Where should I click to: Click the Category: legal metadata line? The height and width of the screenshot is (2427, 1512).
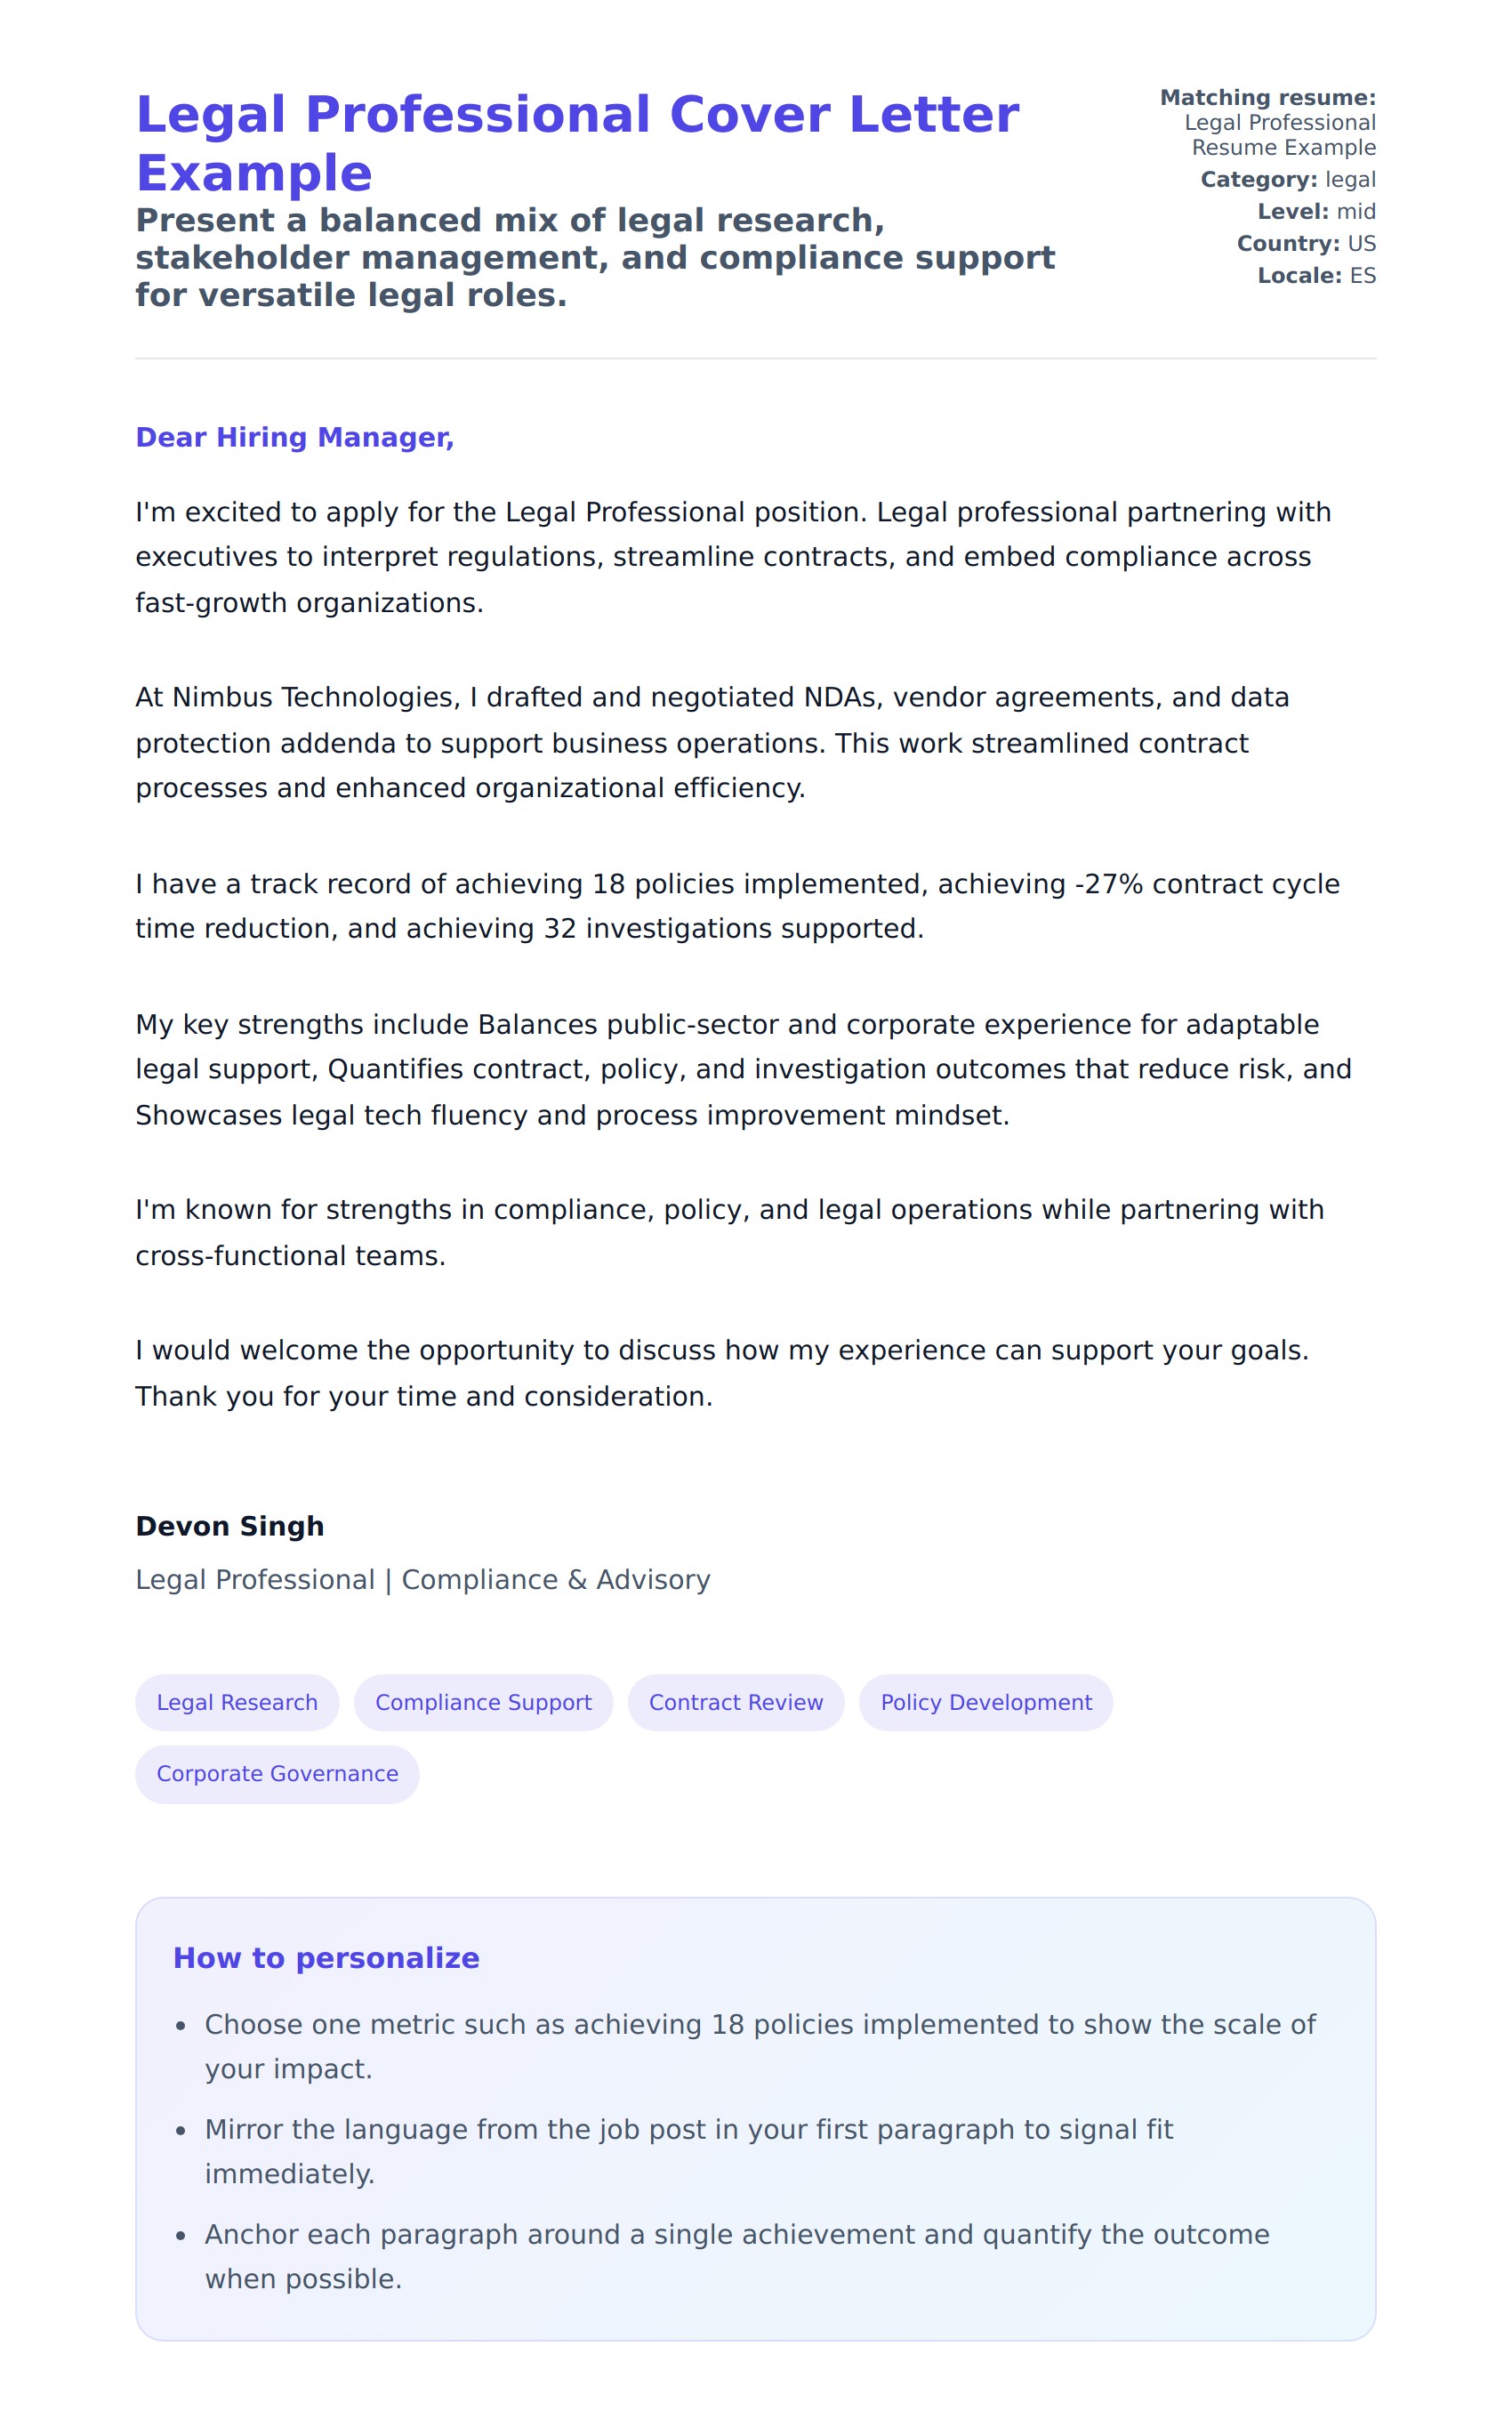(1288, 180)
